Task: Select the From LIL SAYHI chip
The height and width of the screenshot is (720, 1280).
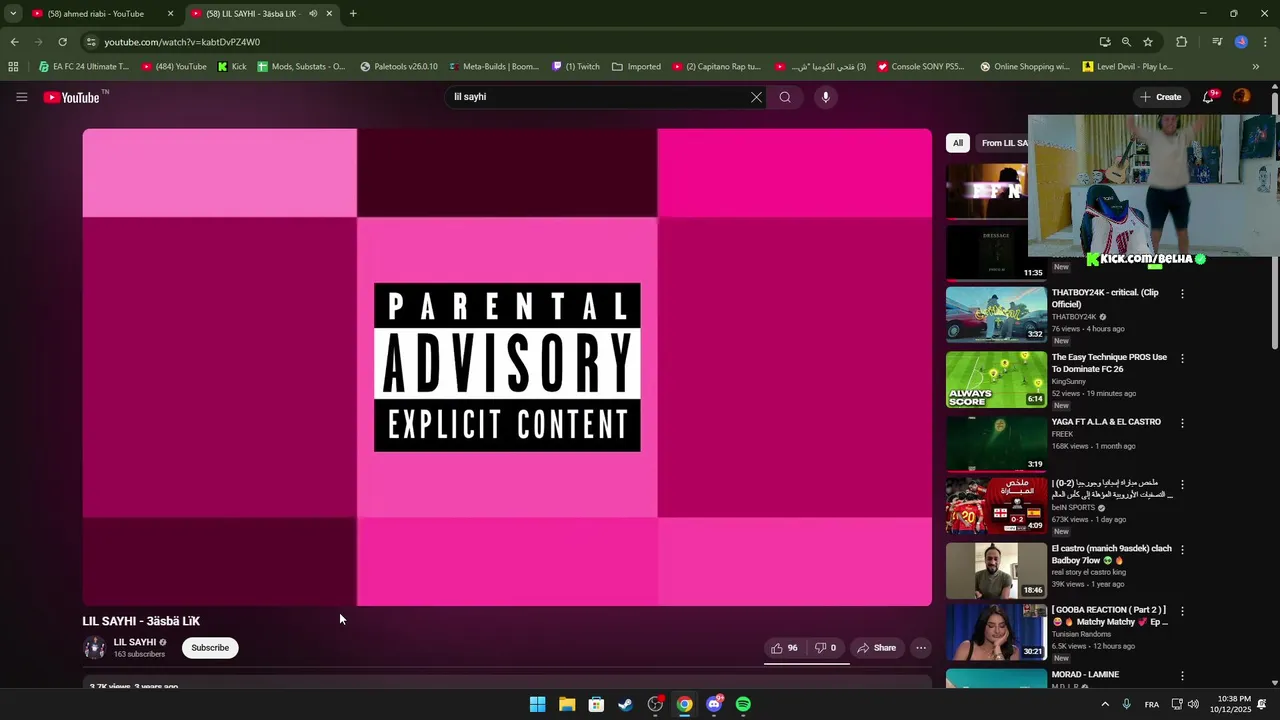Action: tap(1003, 143)
